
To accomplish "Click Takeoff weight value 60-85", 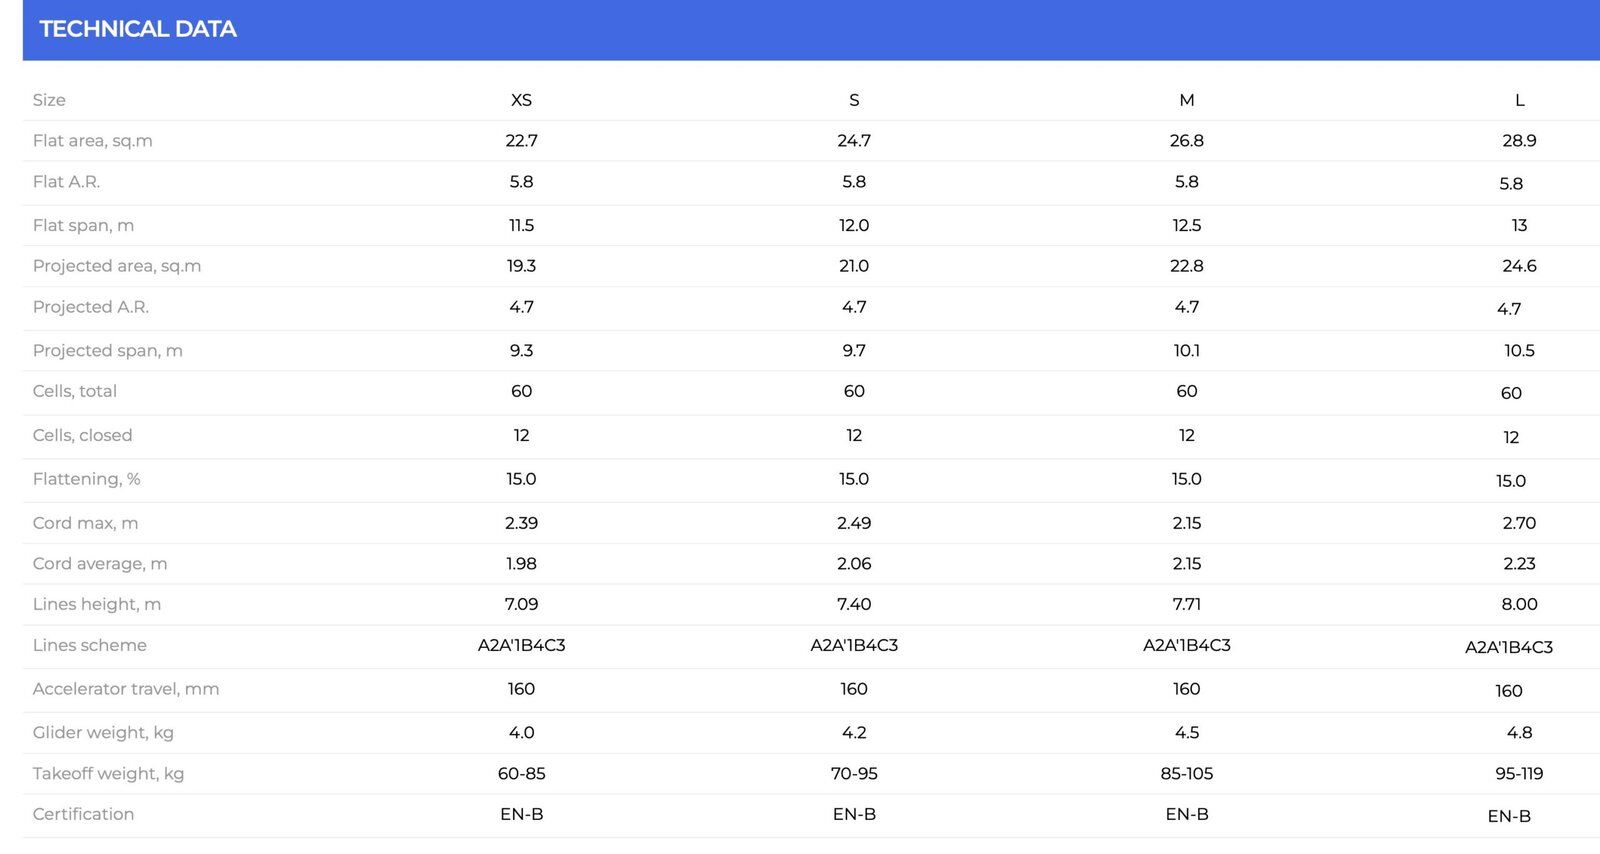I will pos(521,774).
